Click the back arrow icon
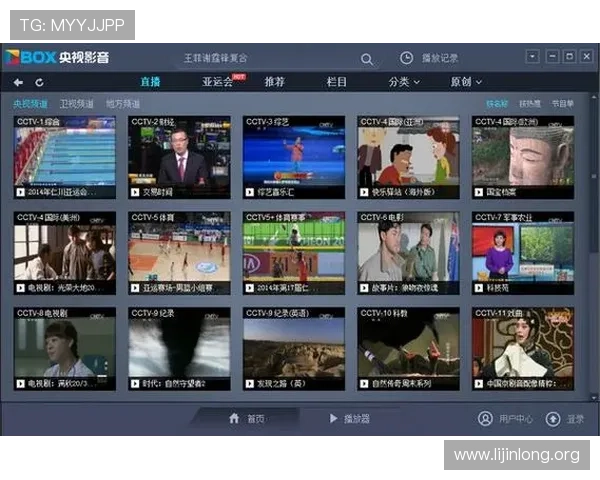 (x=18, y=82)
